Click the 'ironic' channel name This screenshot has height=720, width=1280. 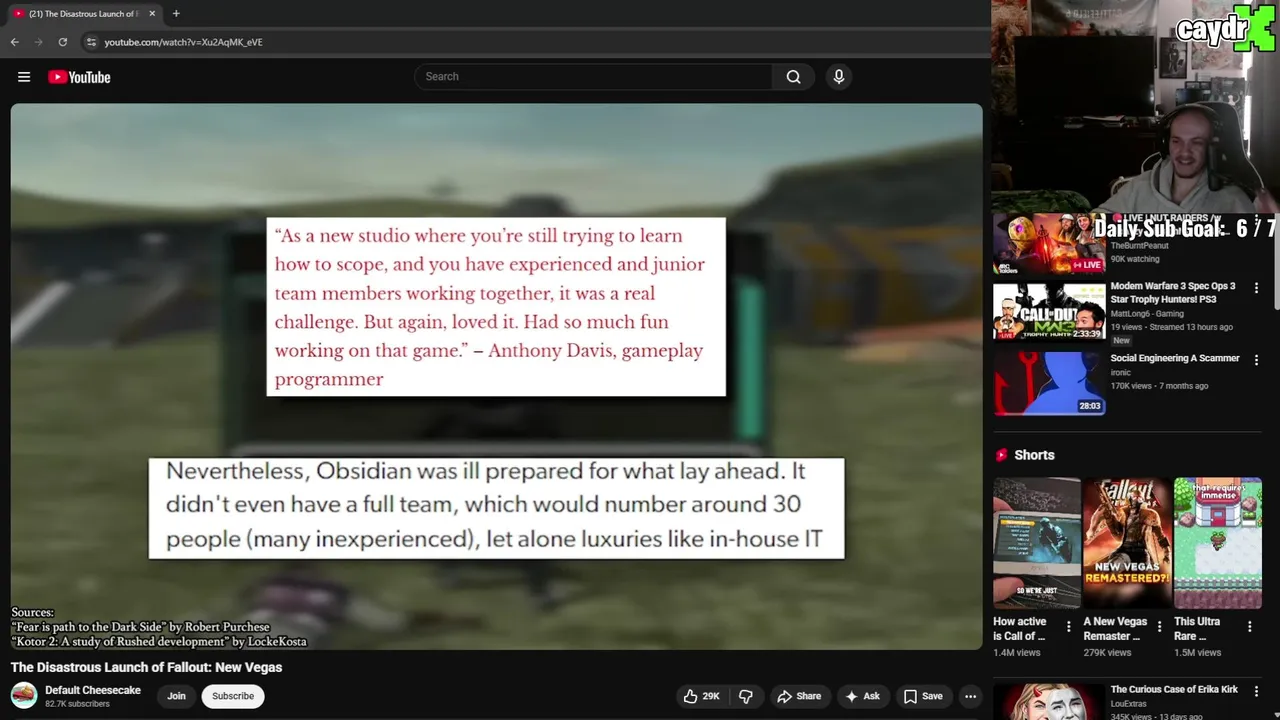coord(1120,372)
